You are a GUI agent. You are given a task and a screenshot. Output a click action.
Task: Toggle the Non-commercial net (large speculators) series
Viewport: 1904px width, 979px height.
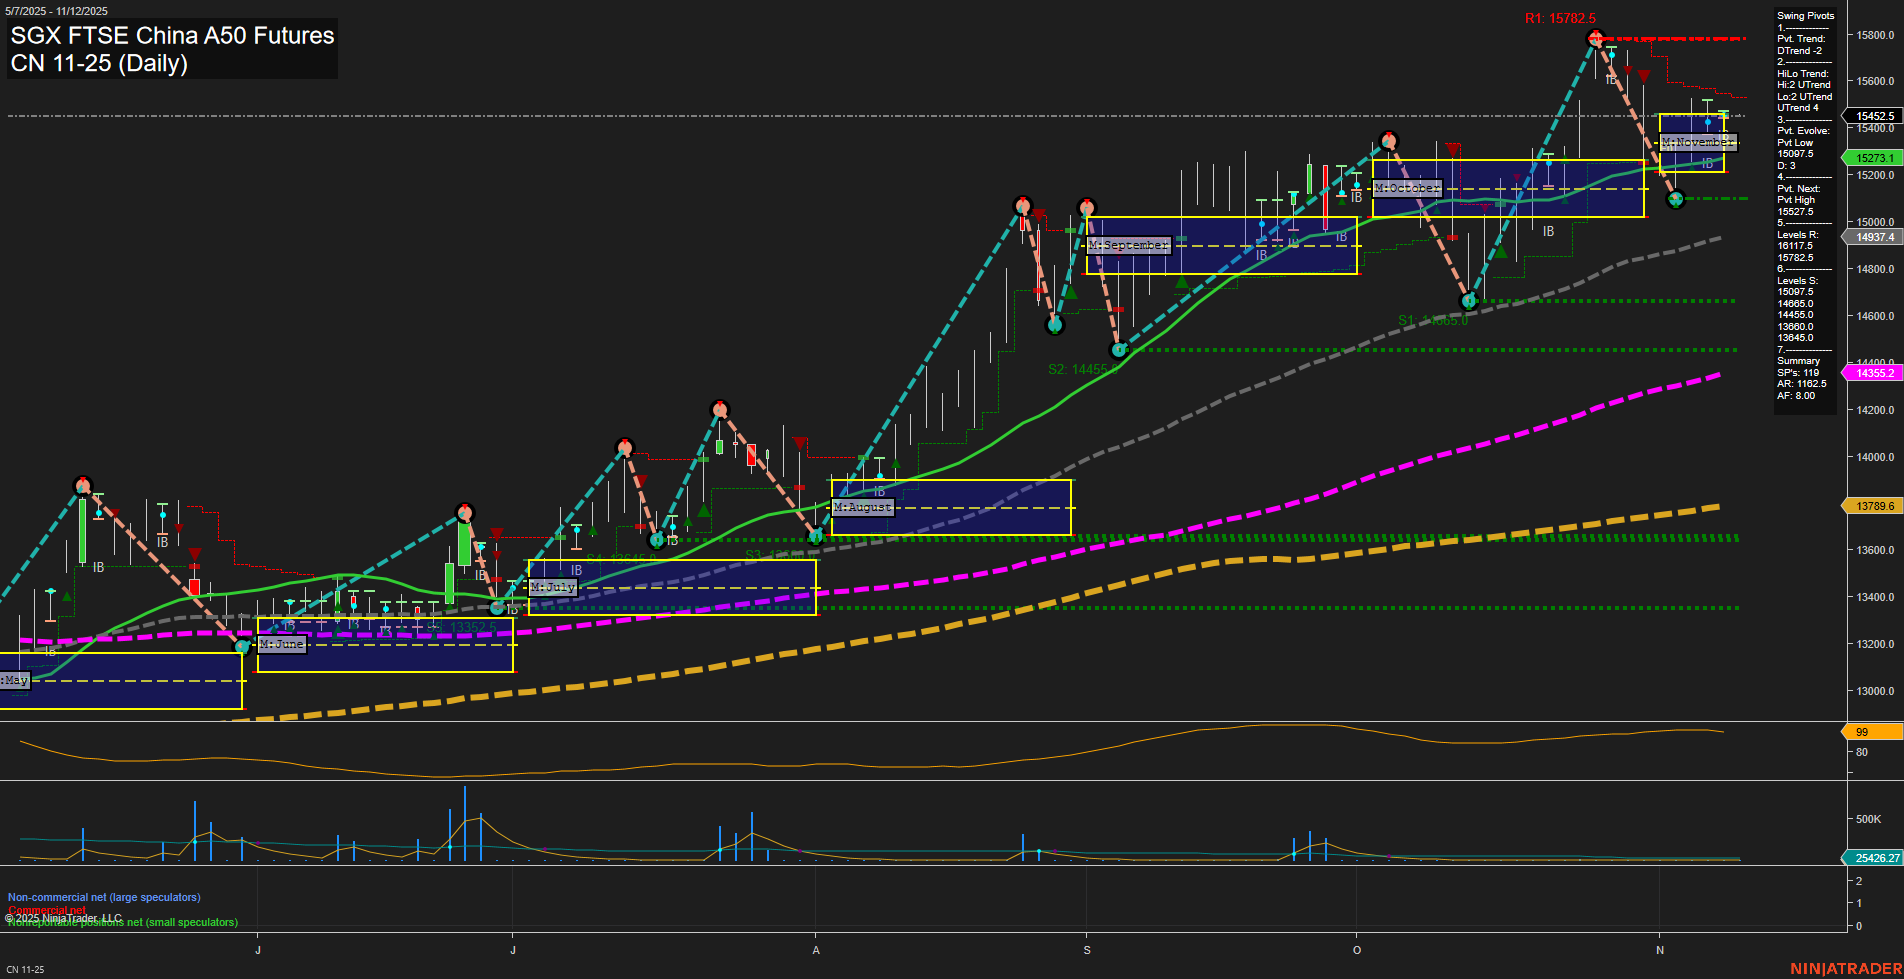[103, 897]
